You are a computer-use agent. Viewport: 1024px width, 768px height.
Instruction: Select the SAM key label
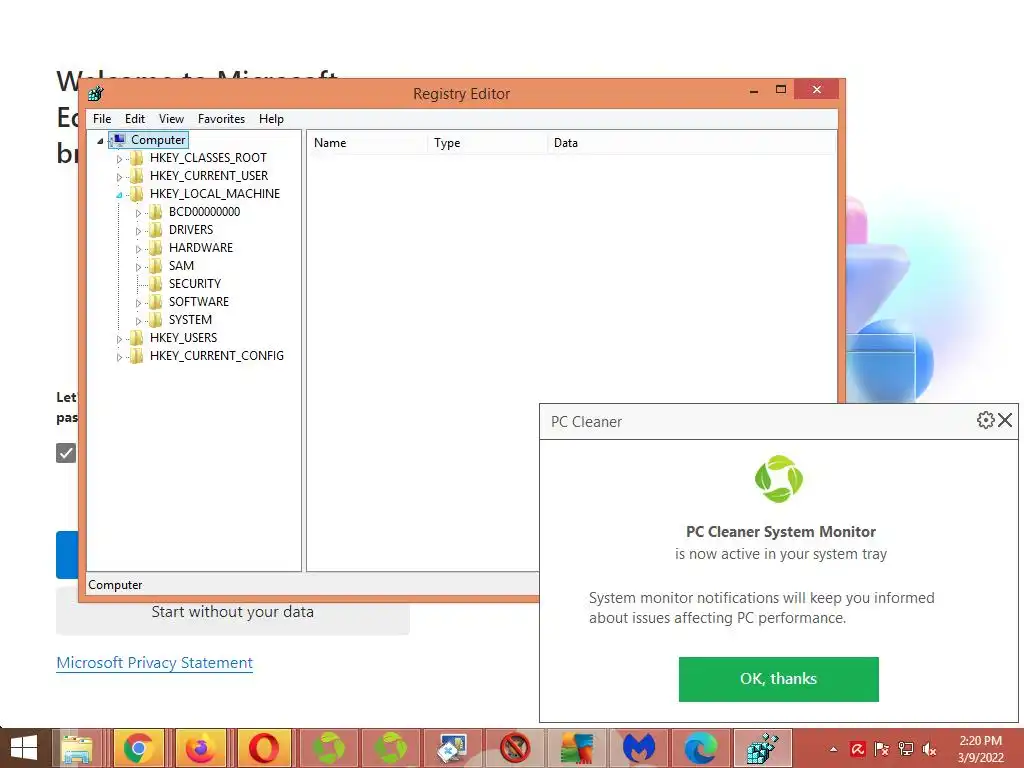coord(181,266)
